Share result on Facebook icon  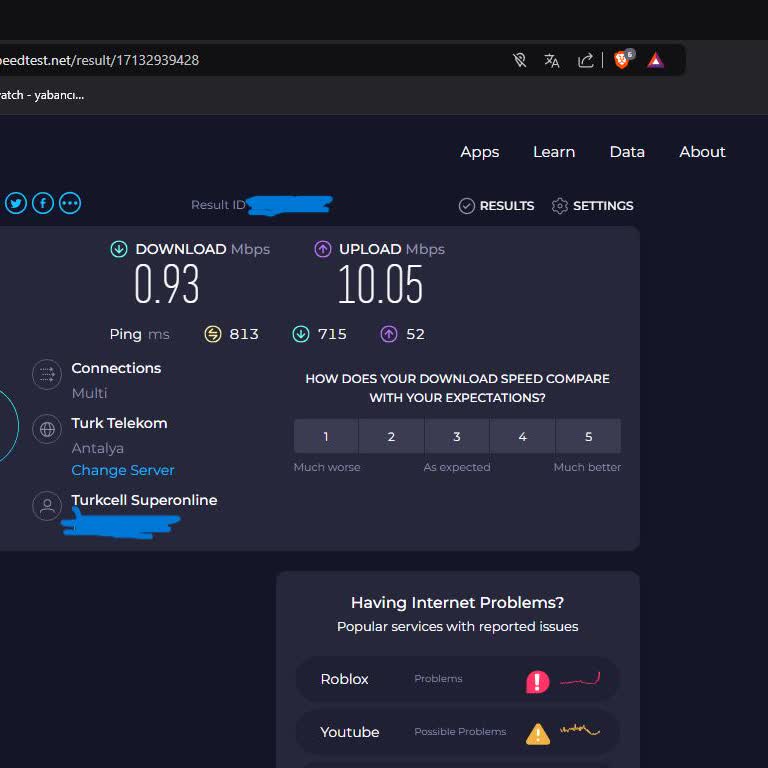coord(43,203)
